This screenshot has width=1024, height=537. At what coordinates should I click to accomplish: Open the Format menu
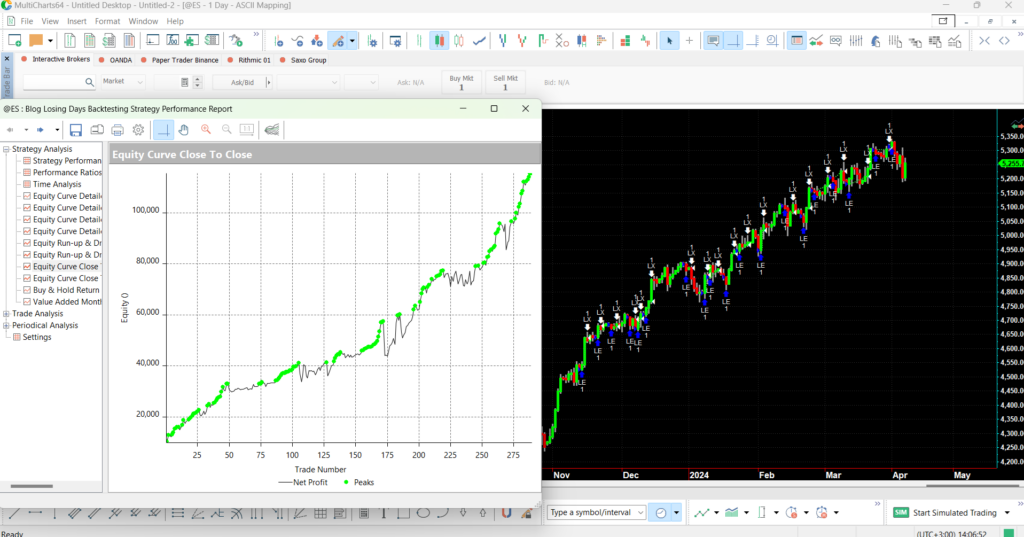click(x=107, y=21)
